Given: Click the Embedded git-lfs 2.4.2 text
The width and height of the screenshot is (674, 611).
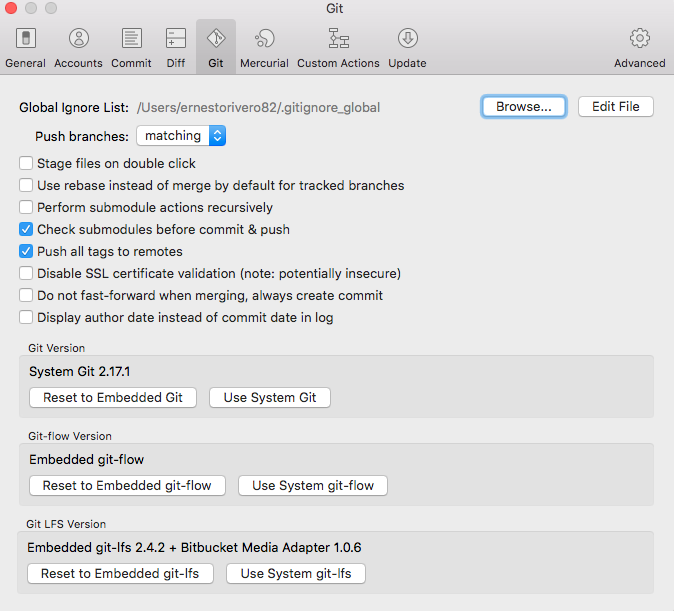Looking at the screenshot, I should [194, 548].
